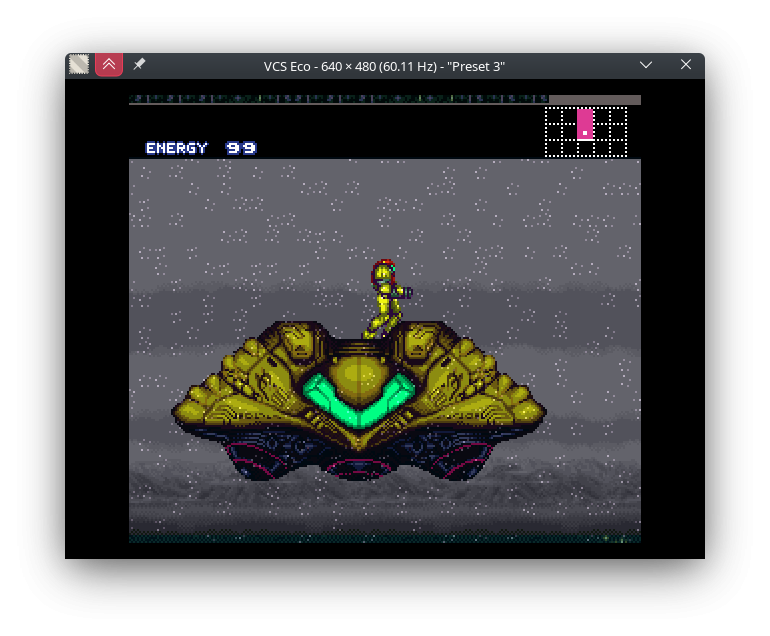Click the green gunship cockpit visor
This screenshot has width=770, height=636.
[359, 401]
